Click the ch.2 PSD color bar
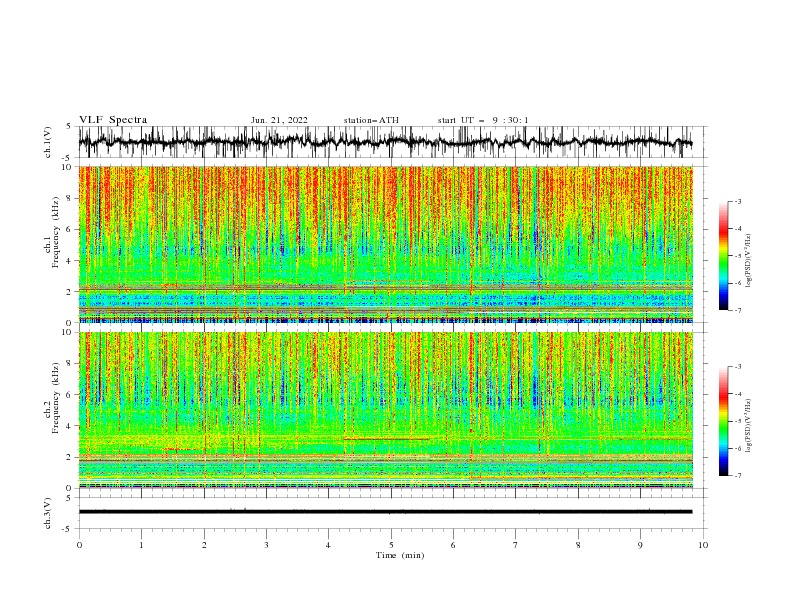The height and width of the screenshot is (612, 792). 723,421
